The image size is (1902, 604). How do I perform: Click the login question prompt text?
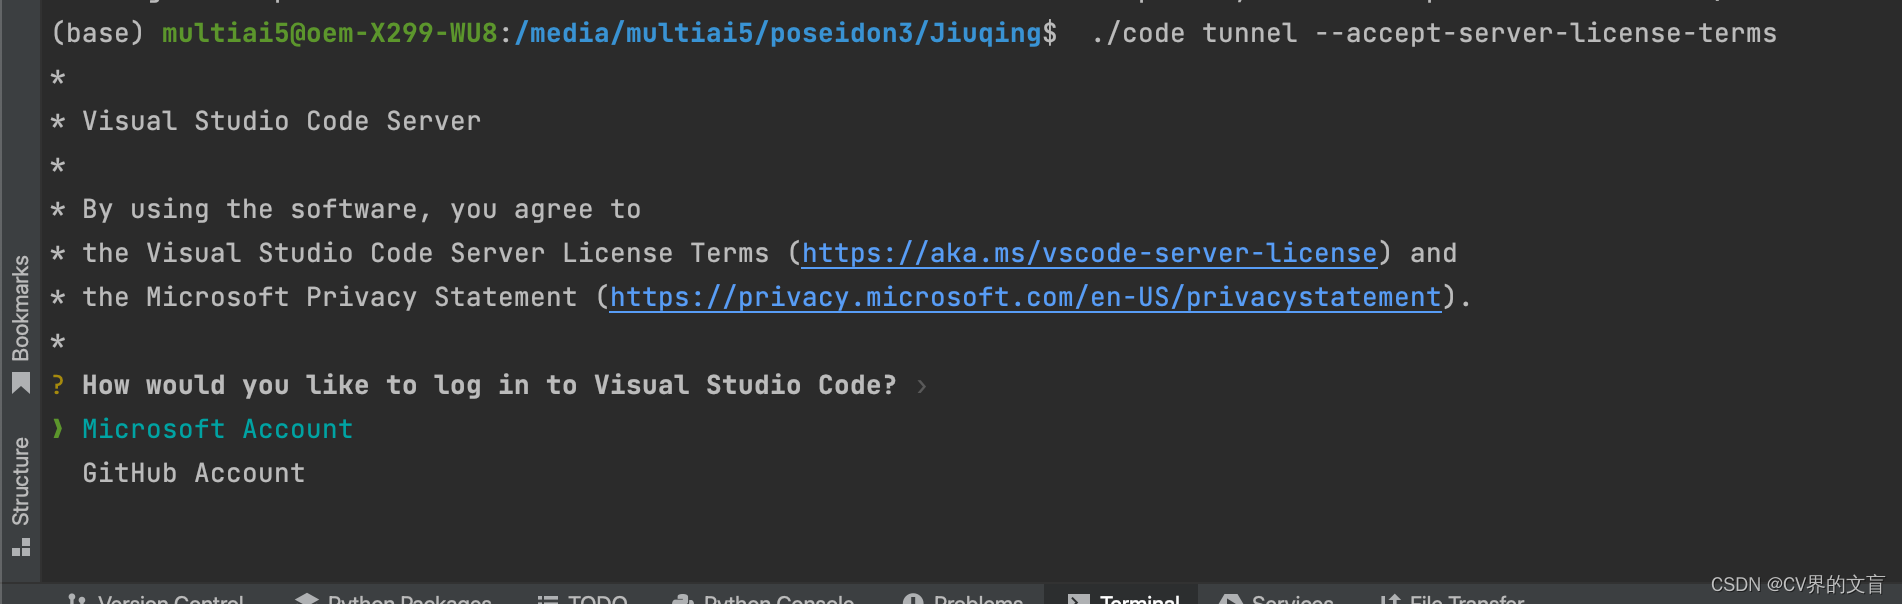click(489, 385)
